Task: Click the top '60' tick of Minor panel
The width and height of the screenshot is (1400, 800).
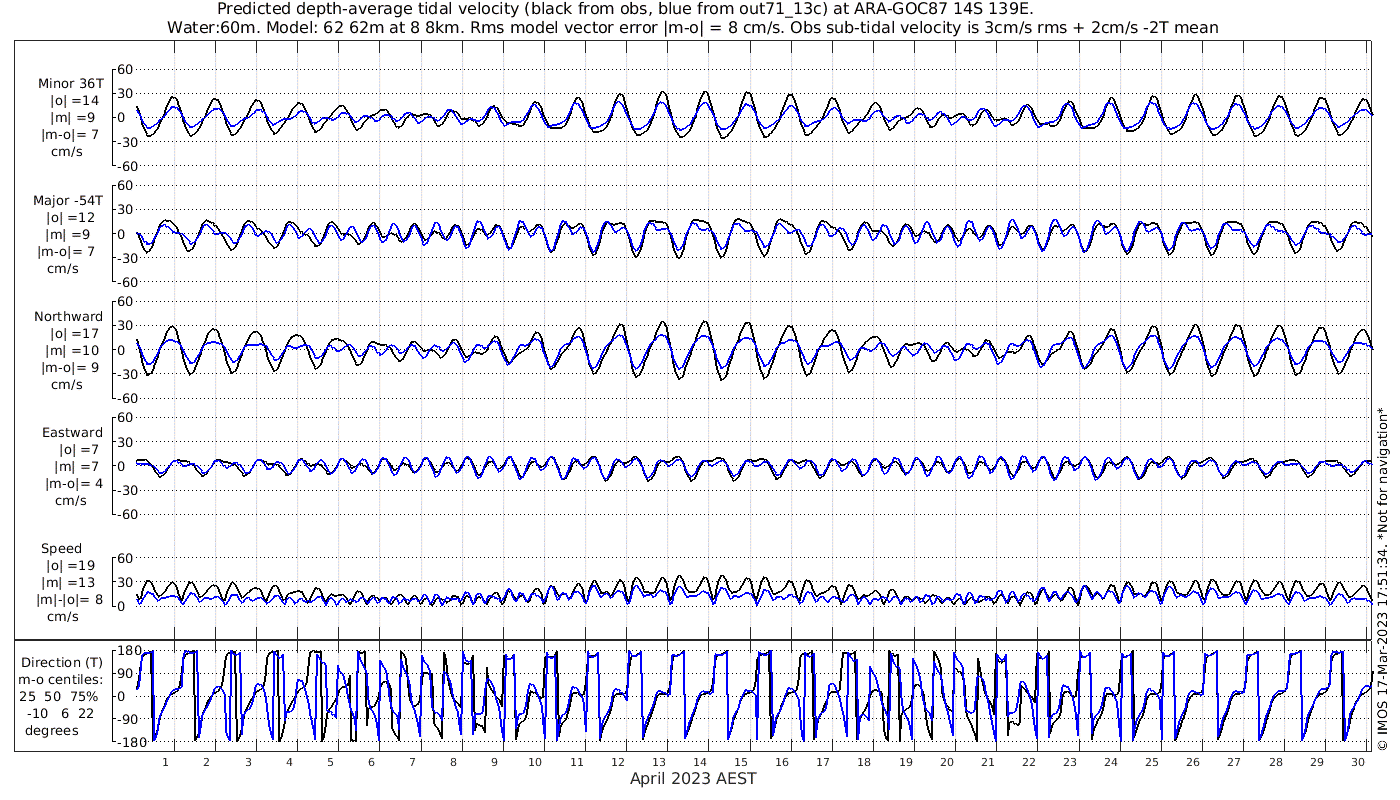Action: click(x=126, y=69)
